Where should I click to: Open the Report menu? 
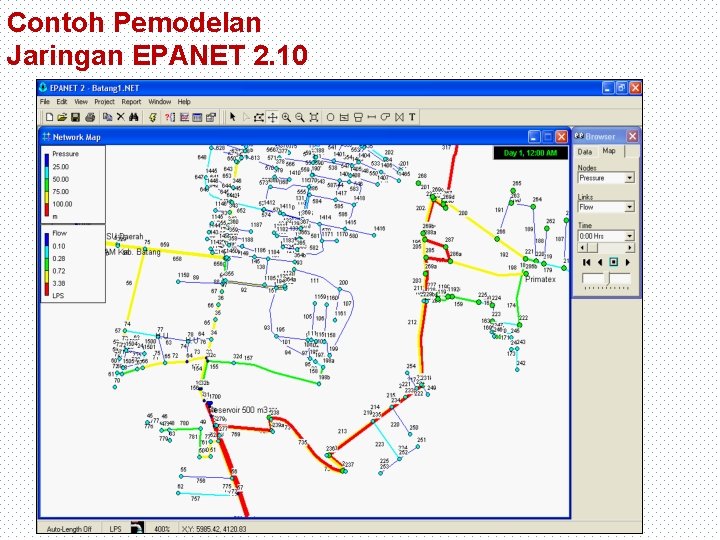pyautogui.click(x=131, y=101)
